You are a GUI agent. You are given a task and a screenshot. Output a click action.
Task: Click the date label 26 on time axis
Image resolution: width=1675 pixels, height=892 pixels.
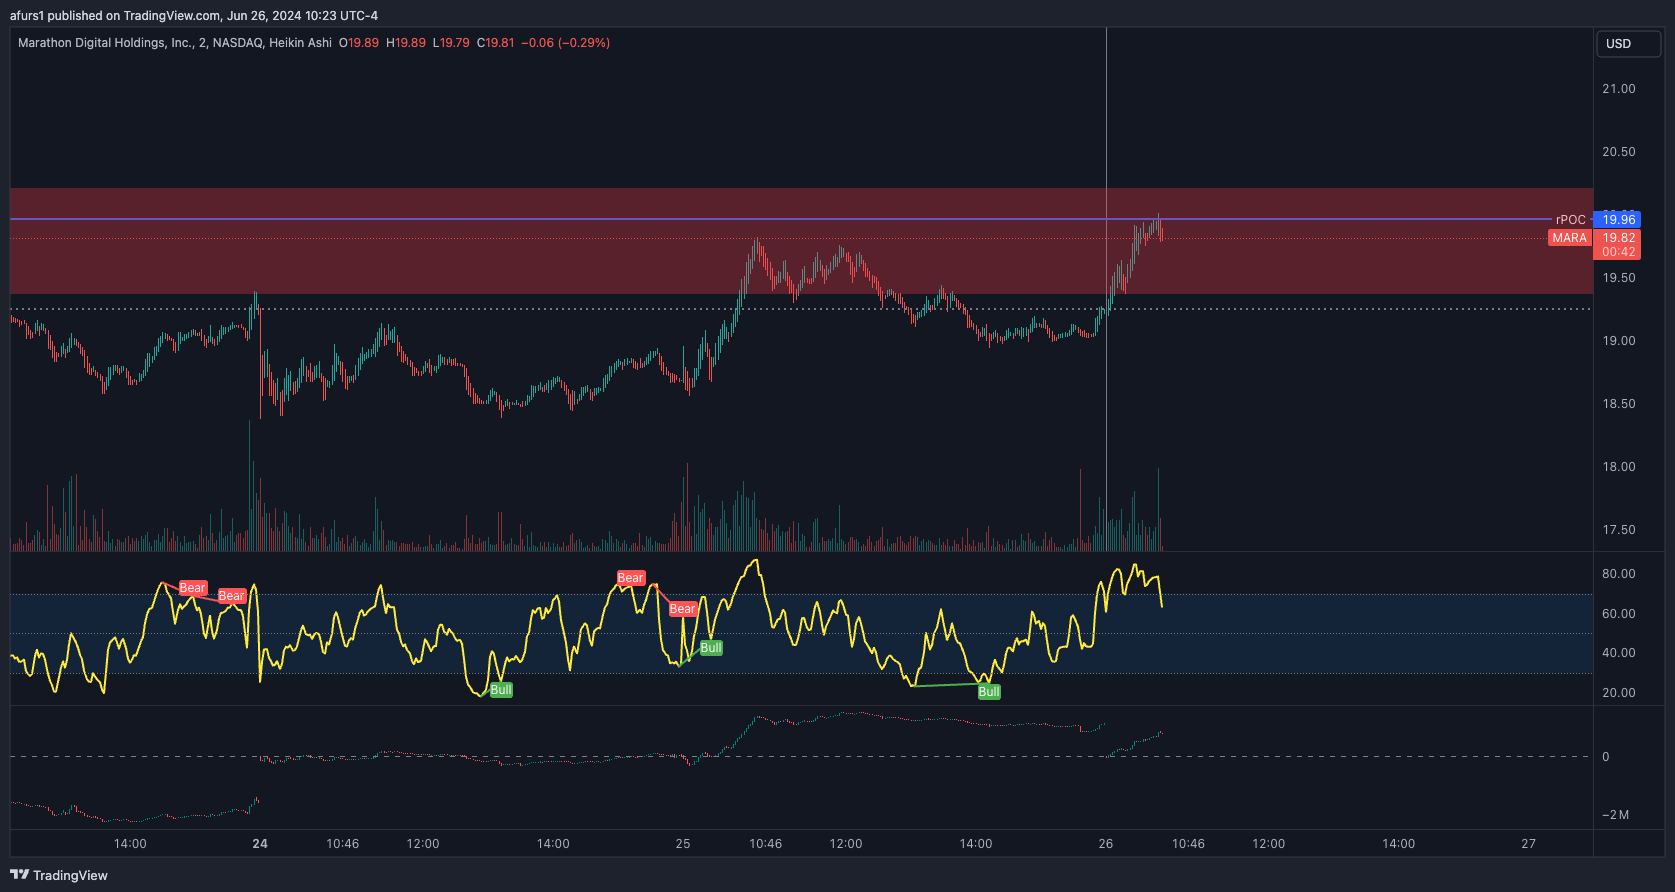pos(1106,844)
